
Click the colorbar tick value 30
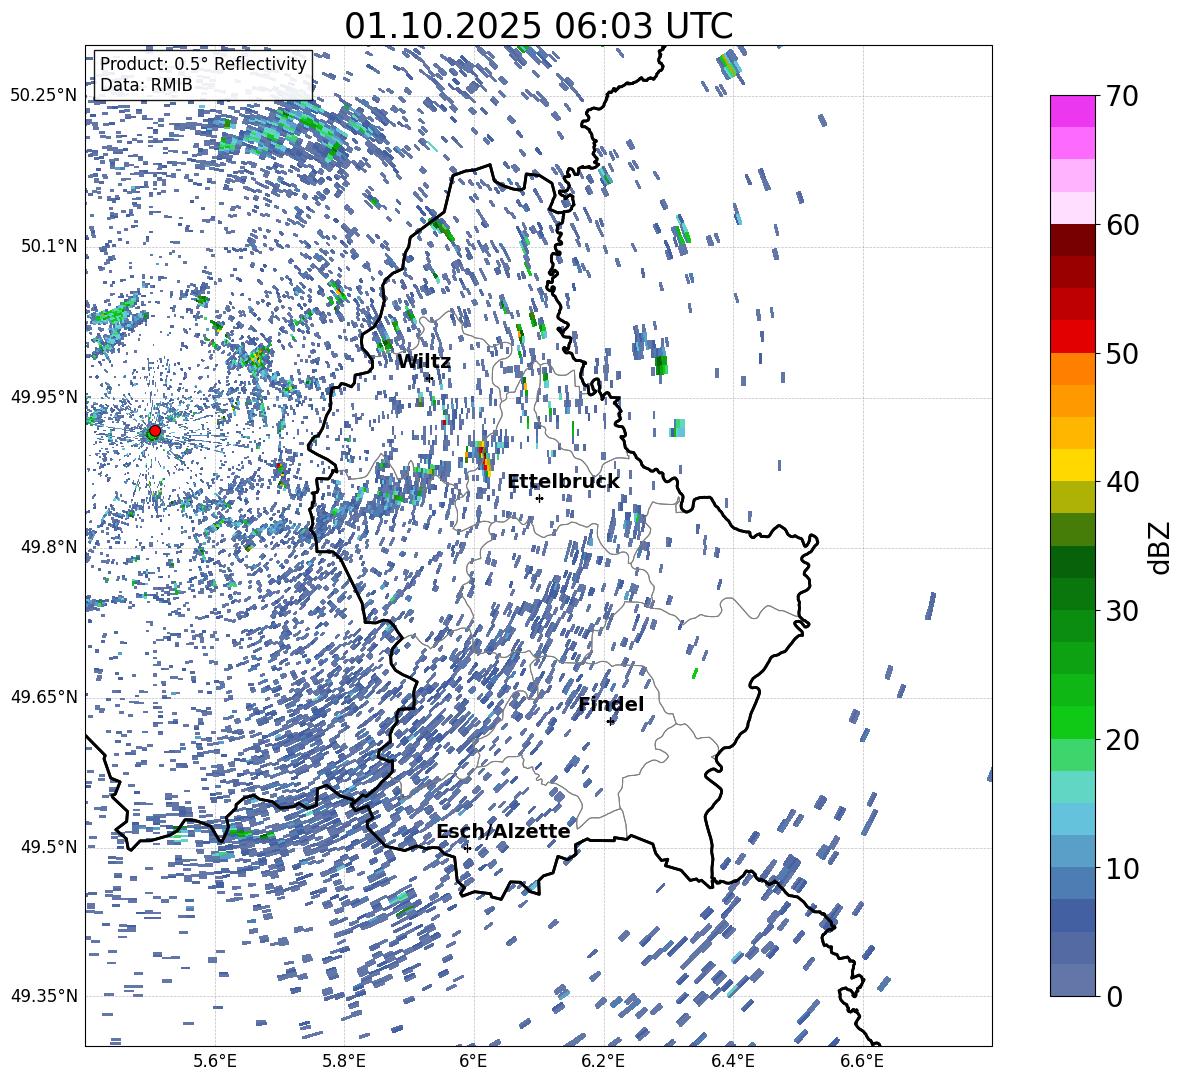tap(1122, 610)
